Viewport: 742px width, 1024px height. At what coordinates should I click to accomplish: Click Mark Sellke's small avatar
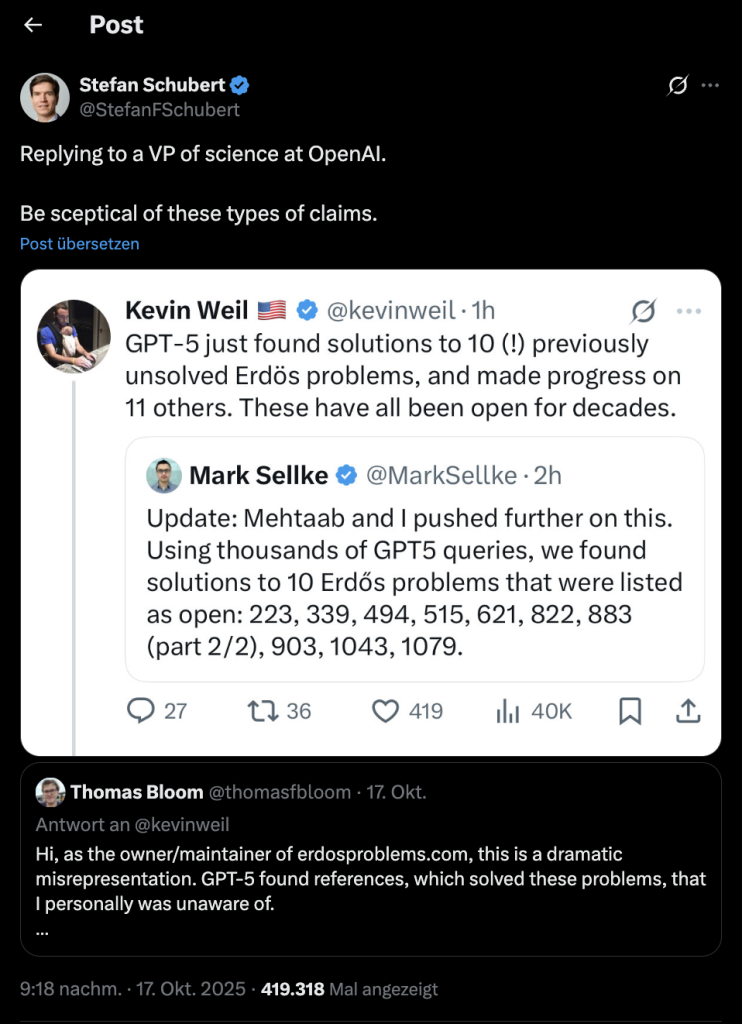[x=164, y=476]
